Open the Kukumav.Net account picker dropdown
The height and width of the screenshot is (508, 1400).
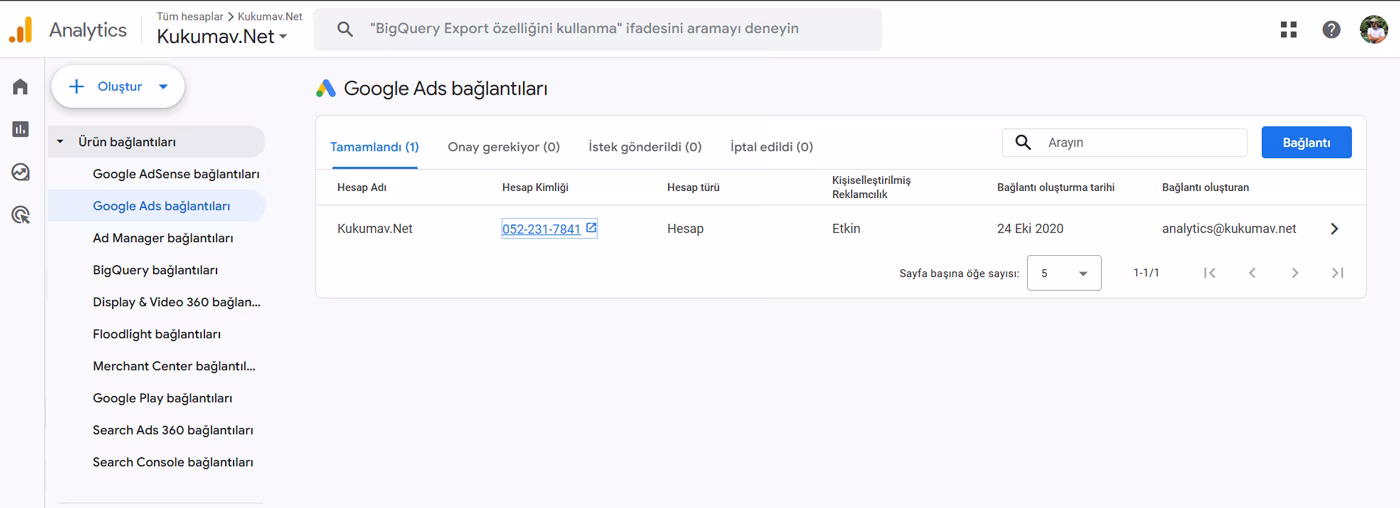pyautogui.click(x=222, y=36)
